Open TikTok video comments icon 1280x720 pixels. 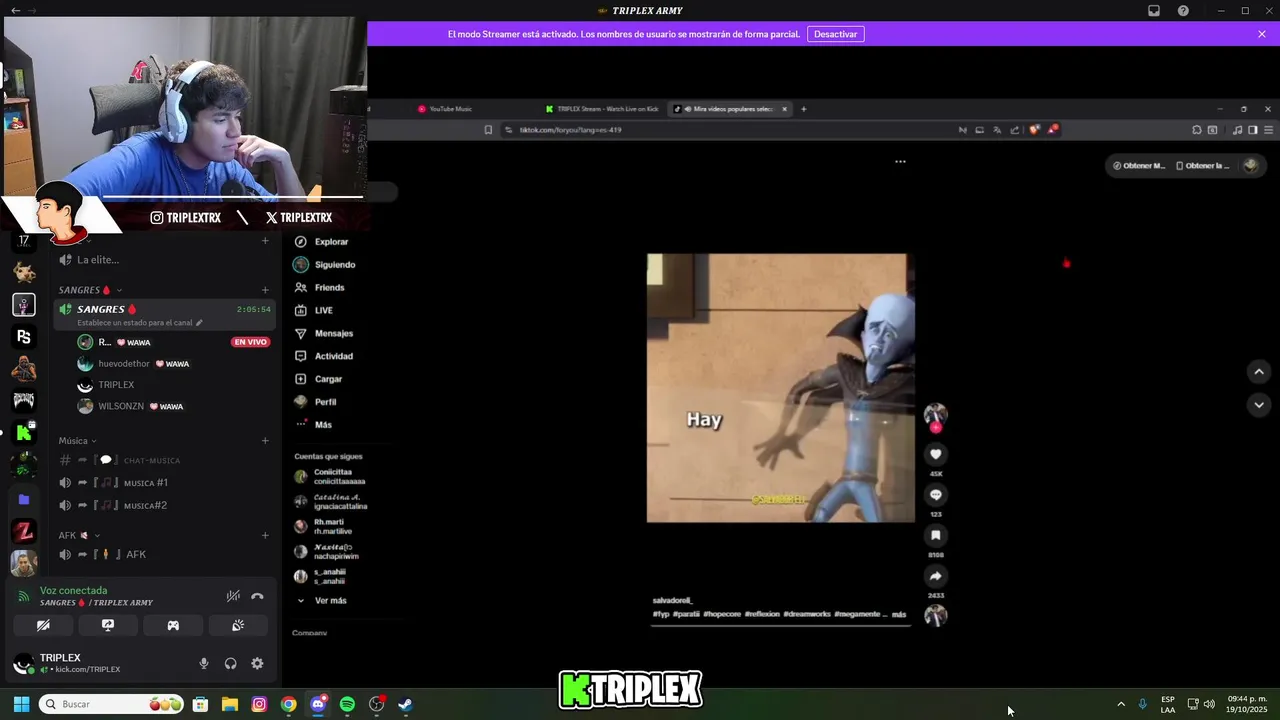tap(936, 495)
